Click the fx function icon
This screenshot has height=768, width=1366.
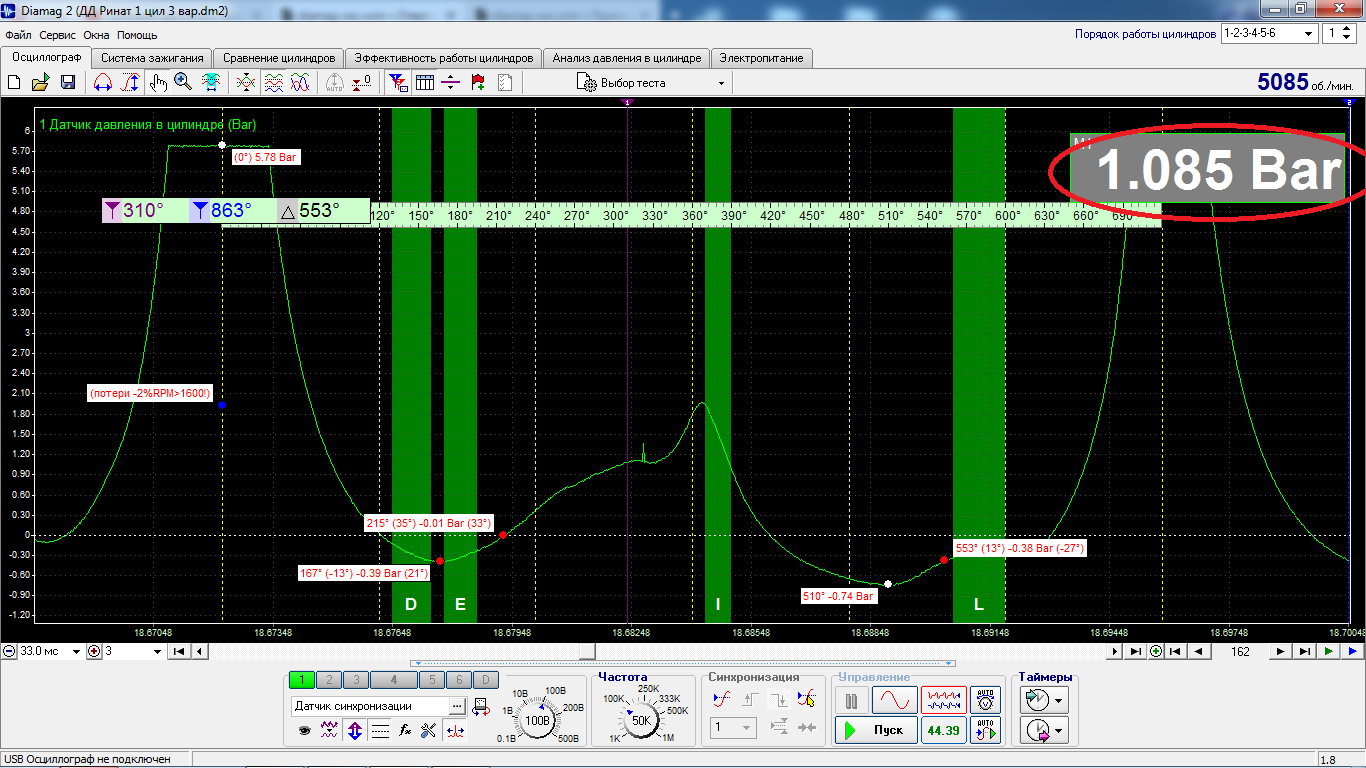point(405,731)
